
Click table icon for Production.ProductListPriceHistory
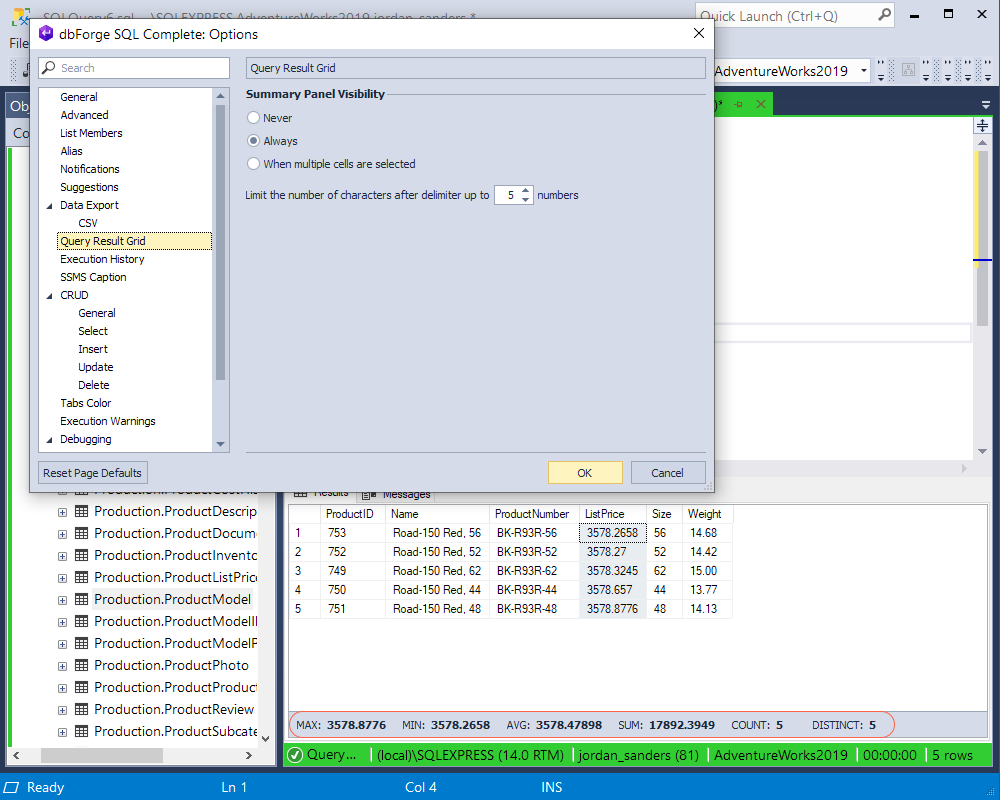pyautogui.click(x=82, y=577)
